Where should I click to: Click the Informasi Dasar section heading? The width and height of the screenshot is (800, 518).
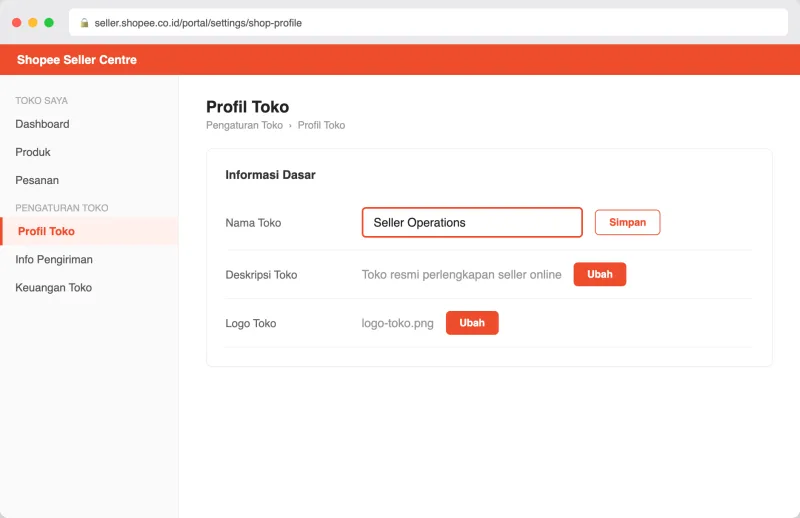270,175
